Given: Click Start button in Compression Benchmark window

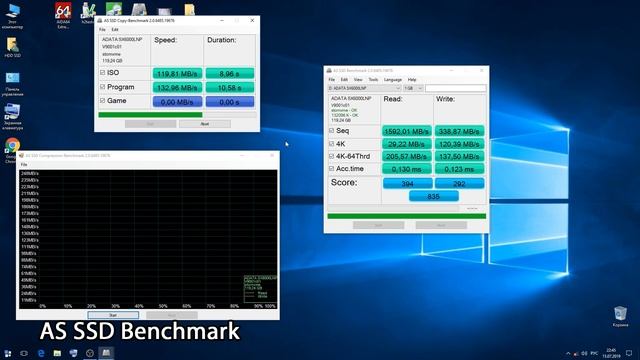Looking at the screenshot, I should (113, 315).
